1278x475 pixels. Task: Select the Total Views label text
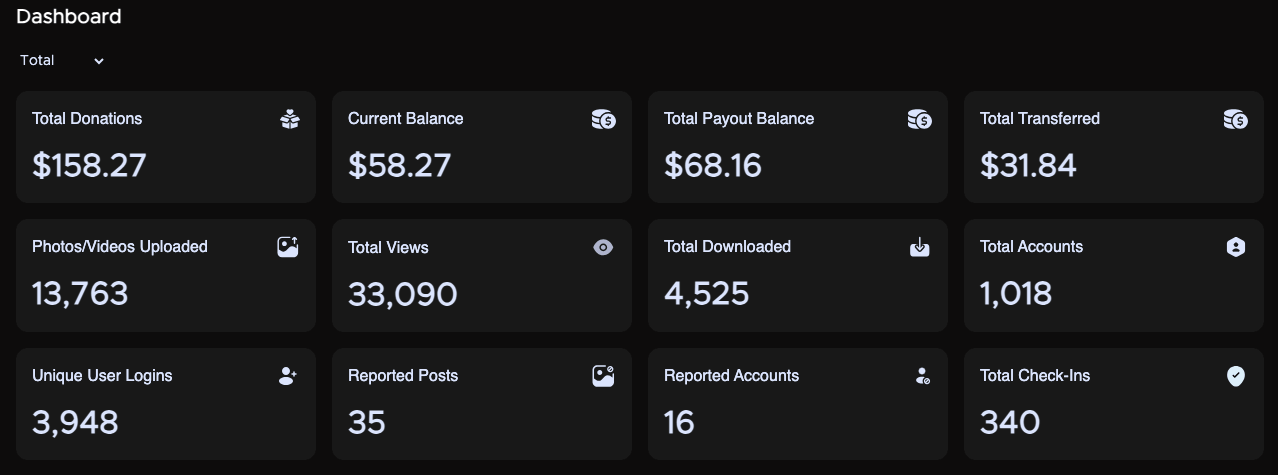point(388,247)
